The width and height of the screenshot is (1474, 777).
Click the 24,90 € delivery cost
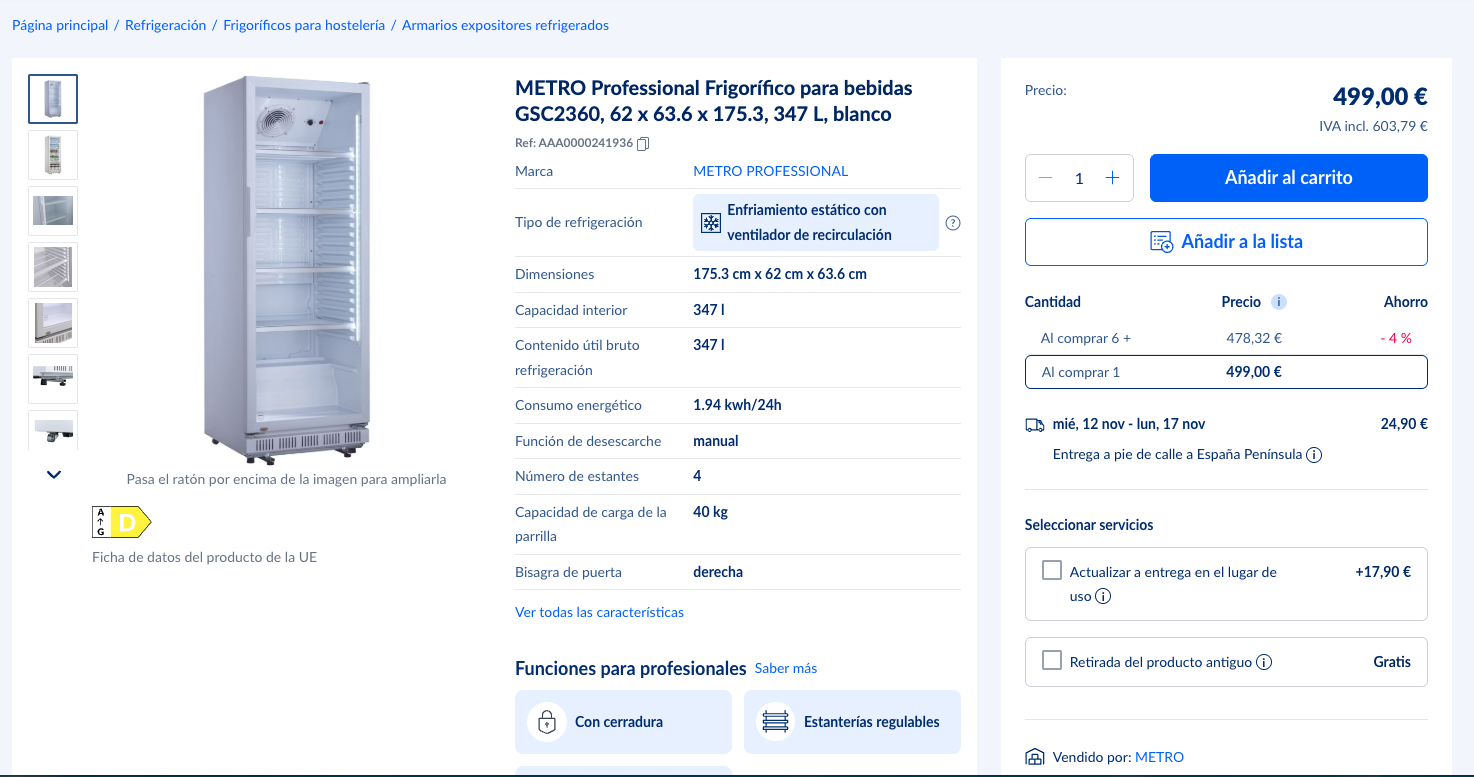pyautogui.click(x=1404, y=424)
